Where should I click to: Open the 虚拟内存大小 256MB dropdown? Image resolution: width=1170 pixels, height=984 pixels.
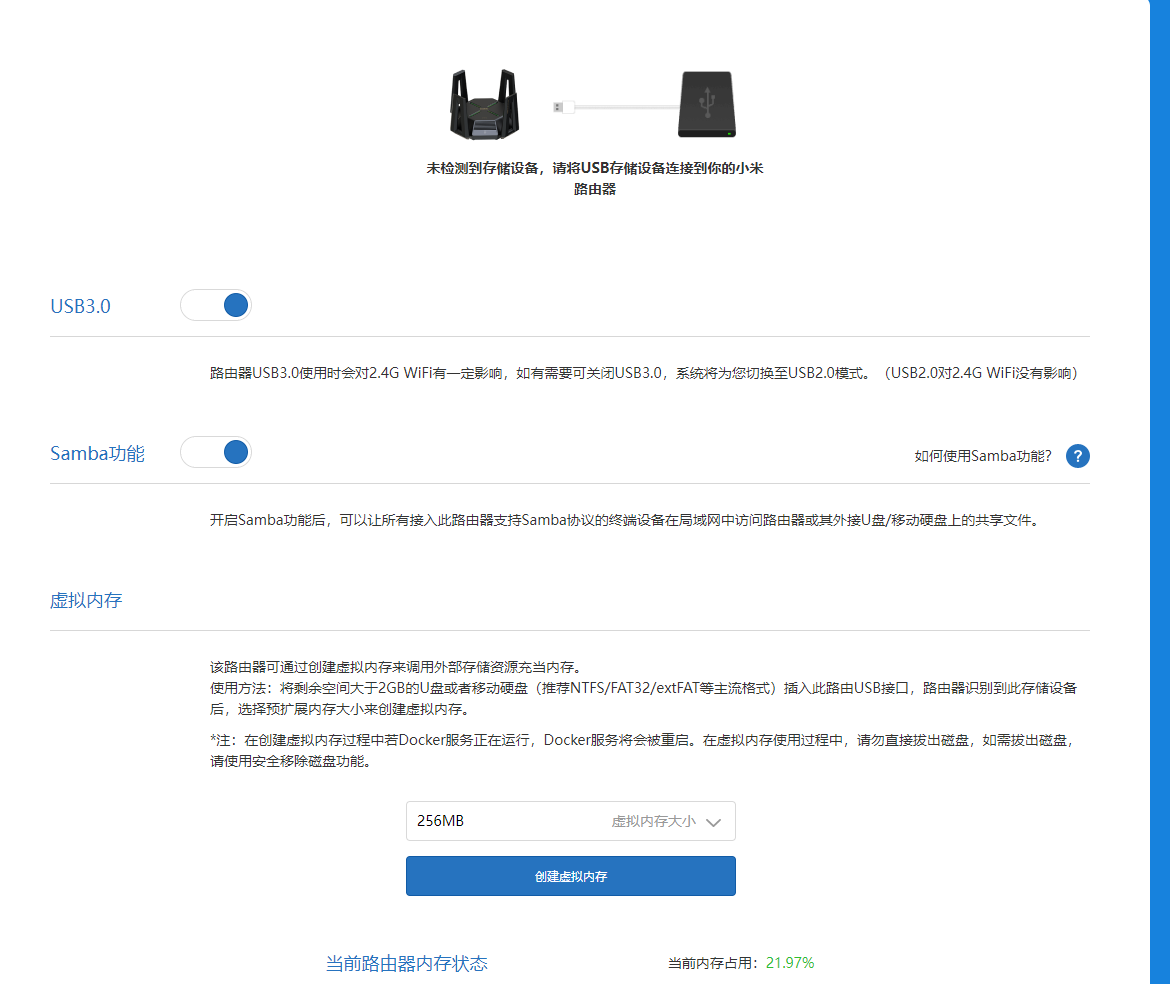pos(571,821)
